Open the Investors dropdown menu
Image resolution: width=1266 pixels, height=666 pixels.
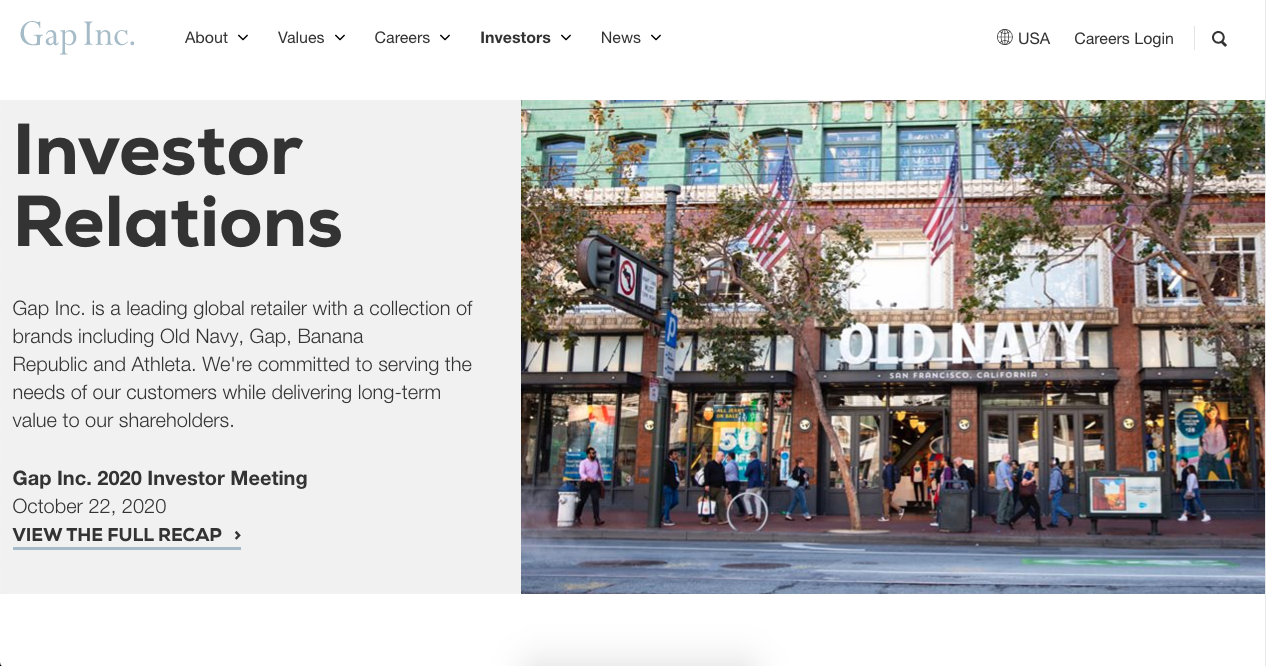[x=566, y=37]
